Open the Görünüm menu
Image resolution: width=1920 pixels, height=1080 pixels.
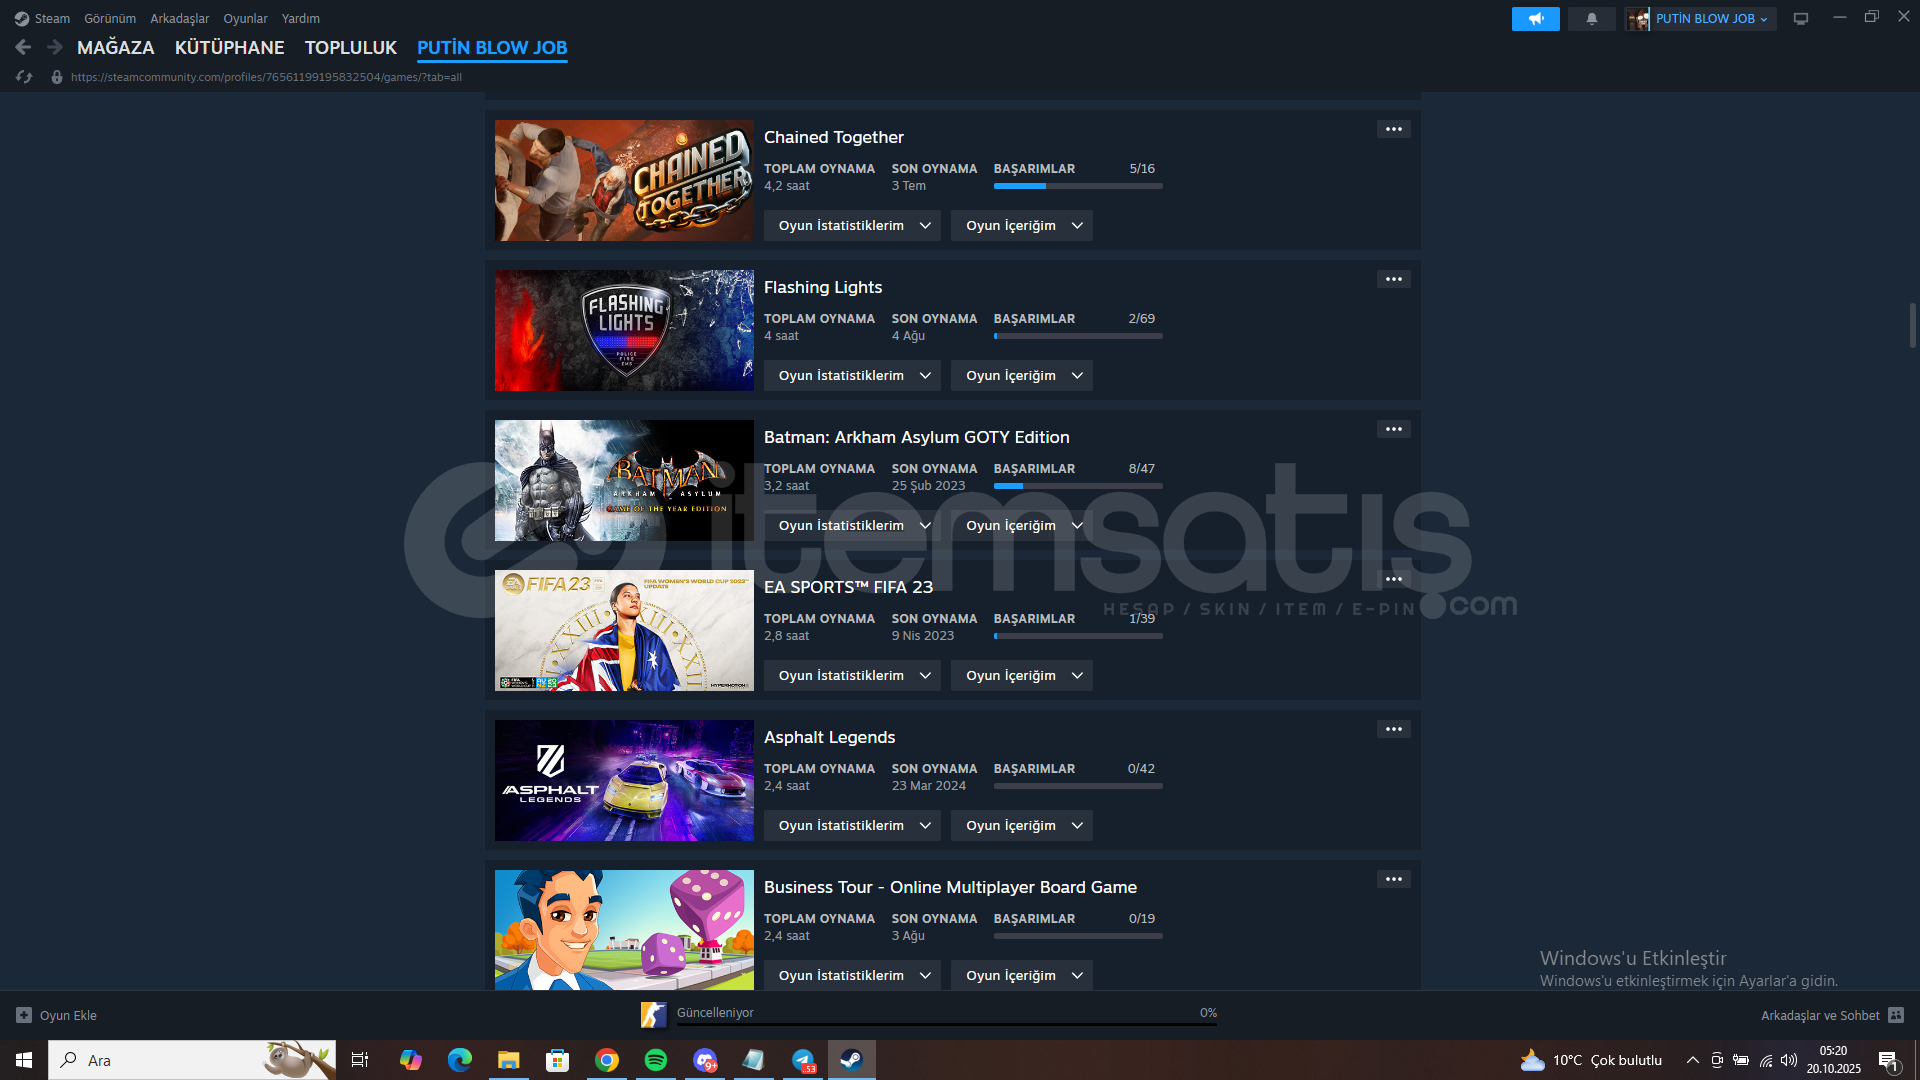110,19
